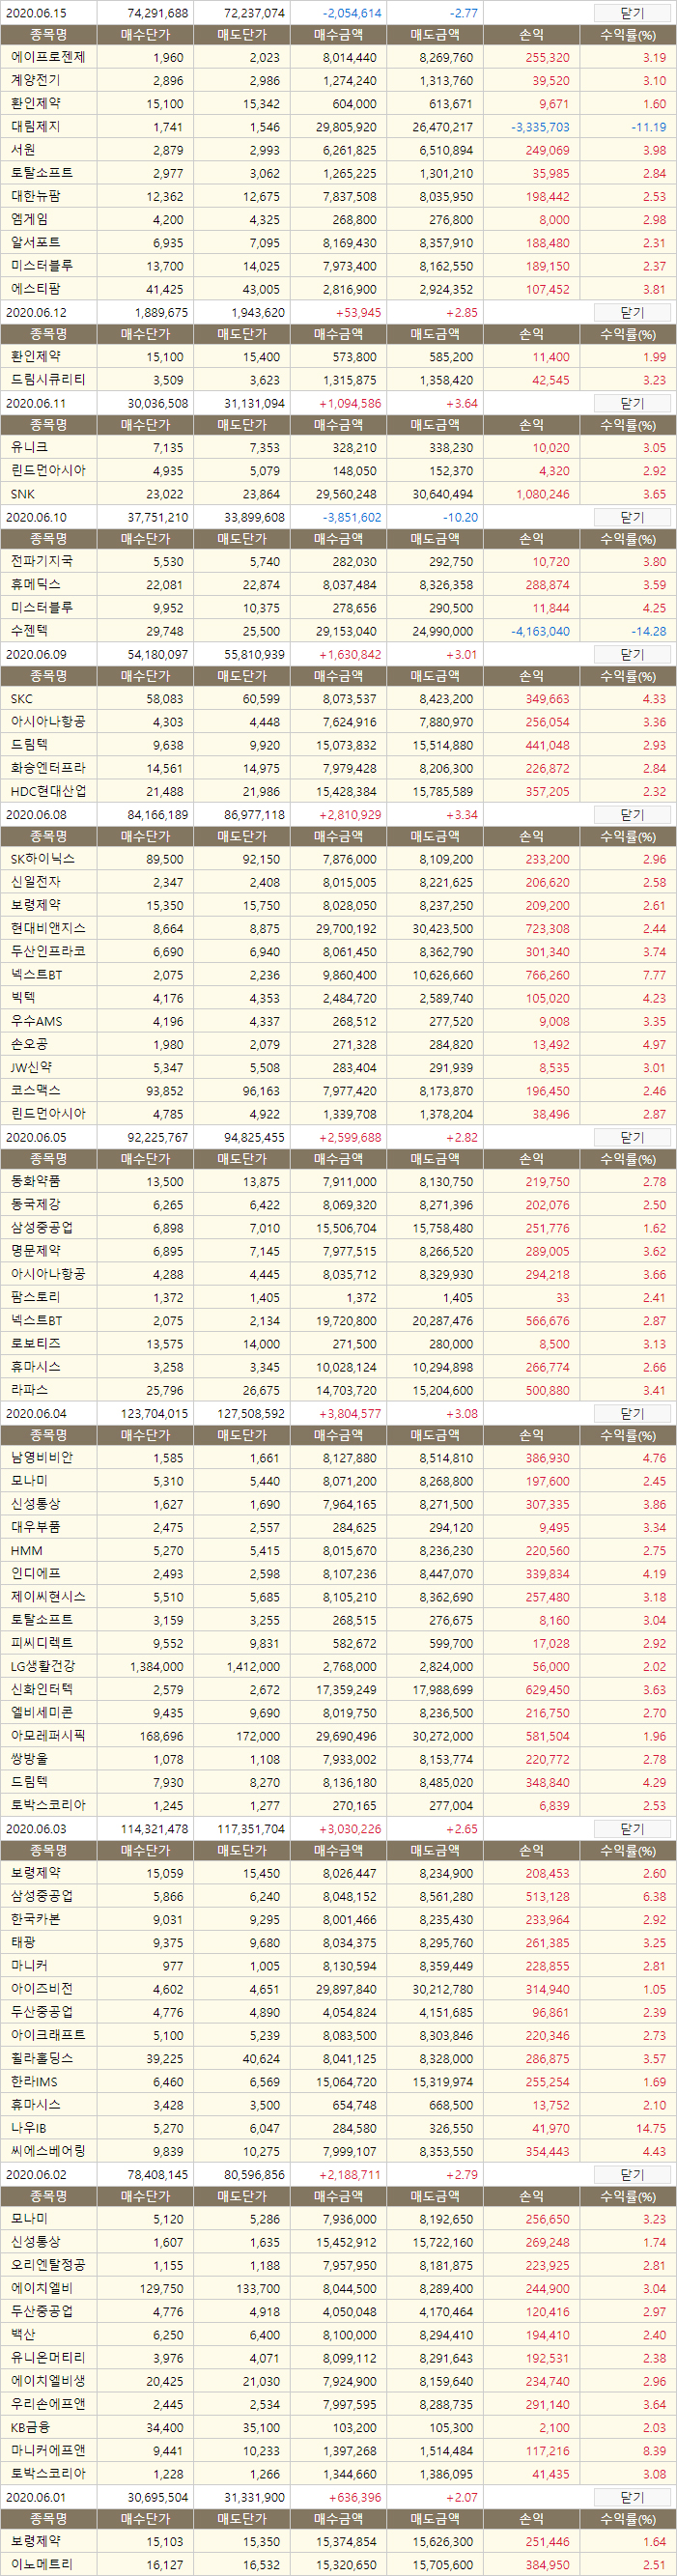Hit 닫기 on the 2020.06.01 row
Viewport: 677px width, 2576px height.
click(x=632, y=2497)
